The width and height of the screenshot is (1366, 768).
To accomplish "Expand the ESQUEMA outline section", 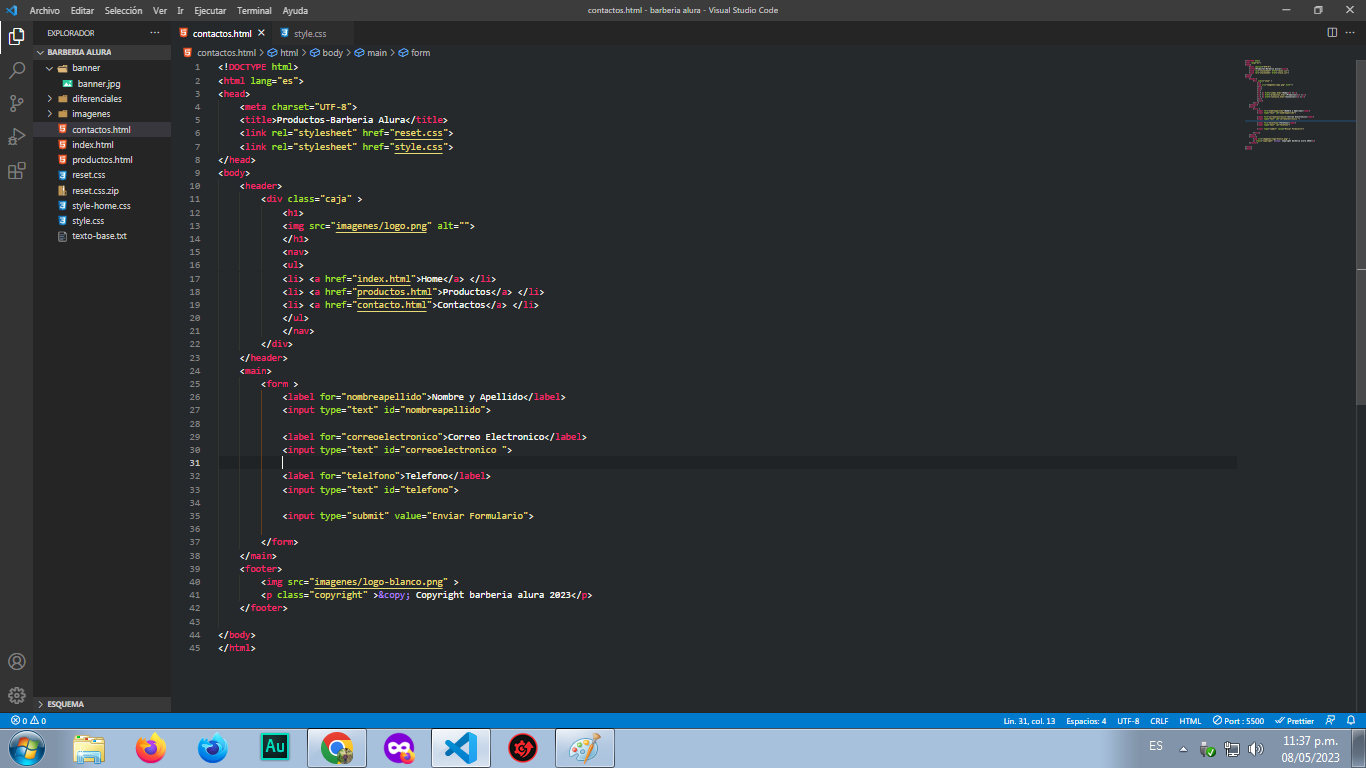I will [102, 704].
